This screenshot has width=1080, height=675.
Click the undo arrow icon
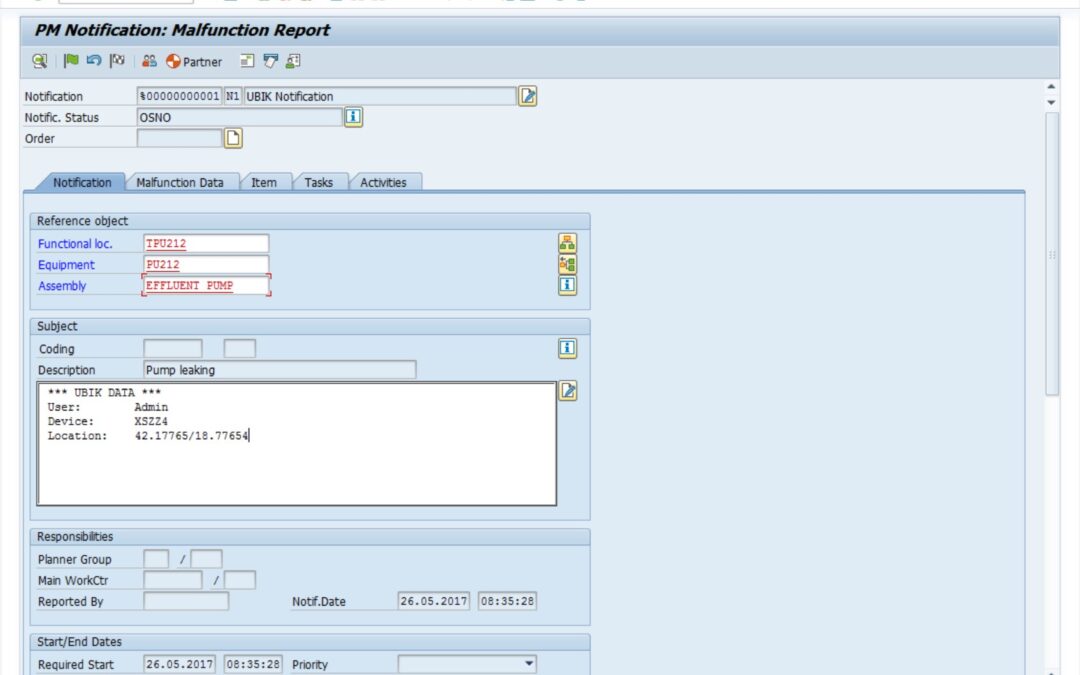pos(93,61)
